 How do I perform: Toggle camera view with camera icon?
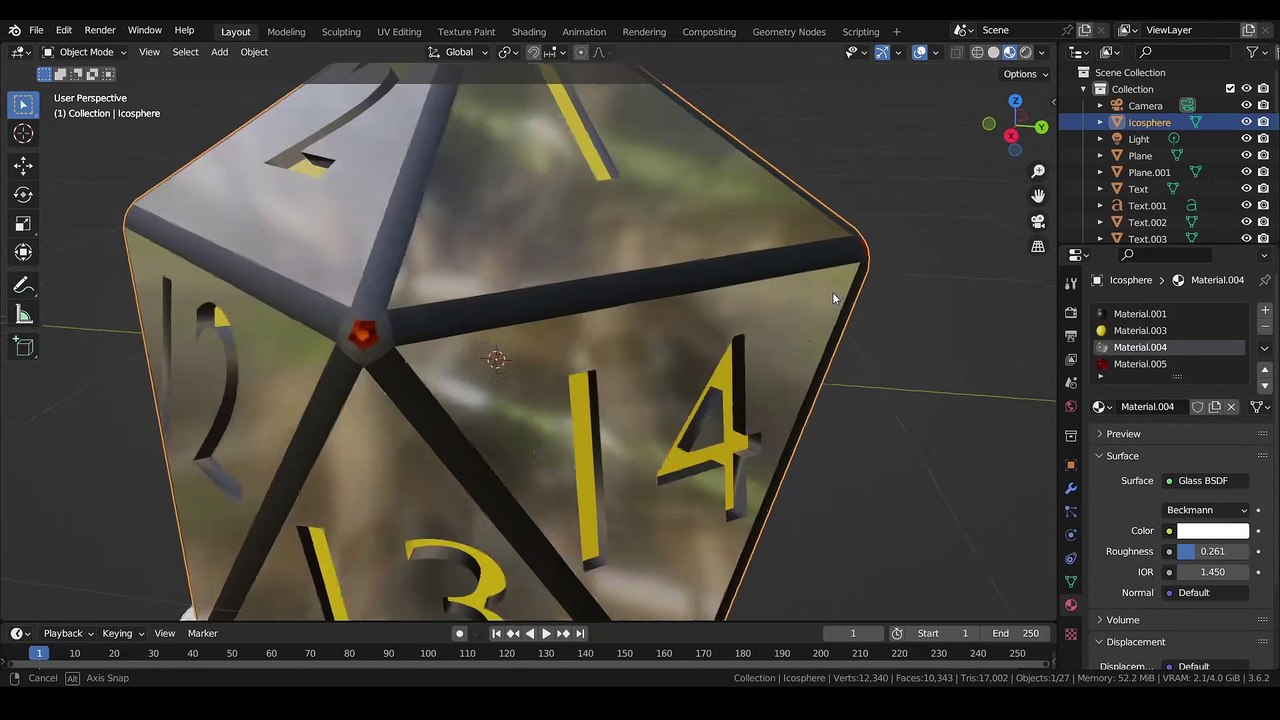(1038, 221)
